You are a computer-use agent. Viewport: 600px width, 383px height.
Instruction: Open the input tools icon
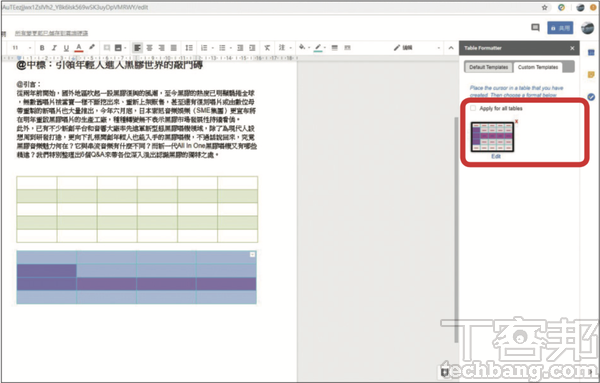point(282,48)
